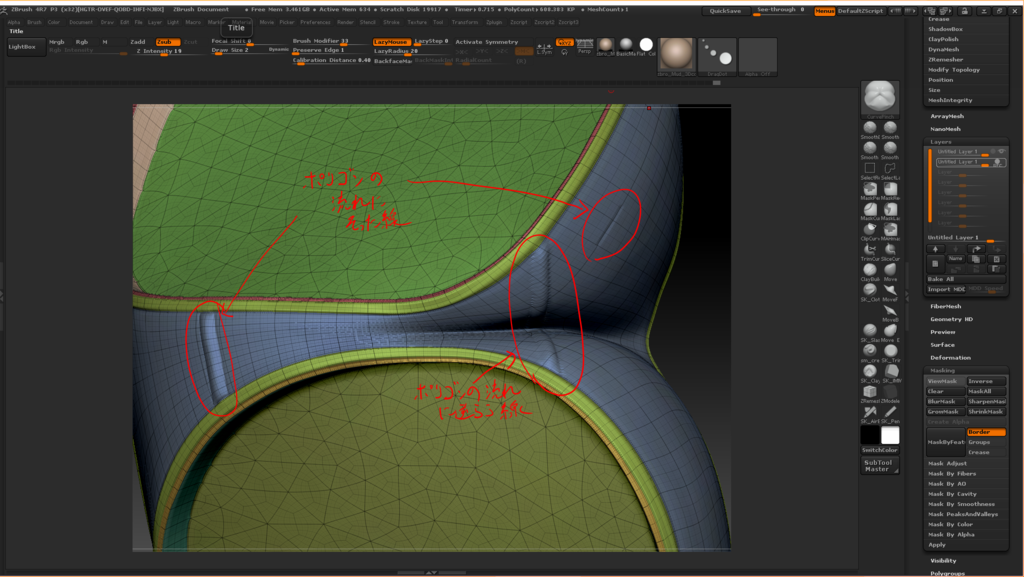The image size is (1024, 577).
Task: Select the SK_AirBrush icon
Action: 870,412
